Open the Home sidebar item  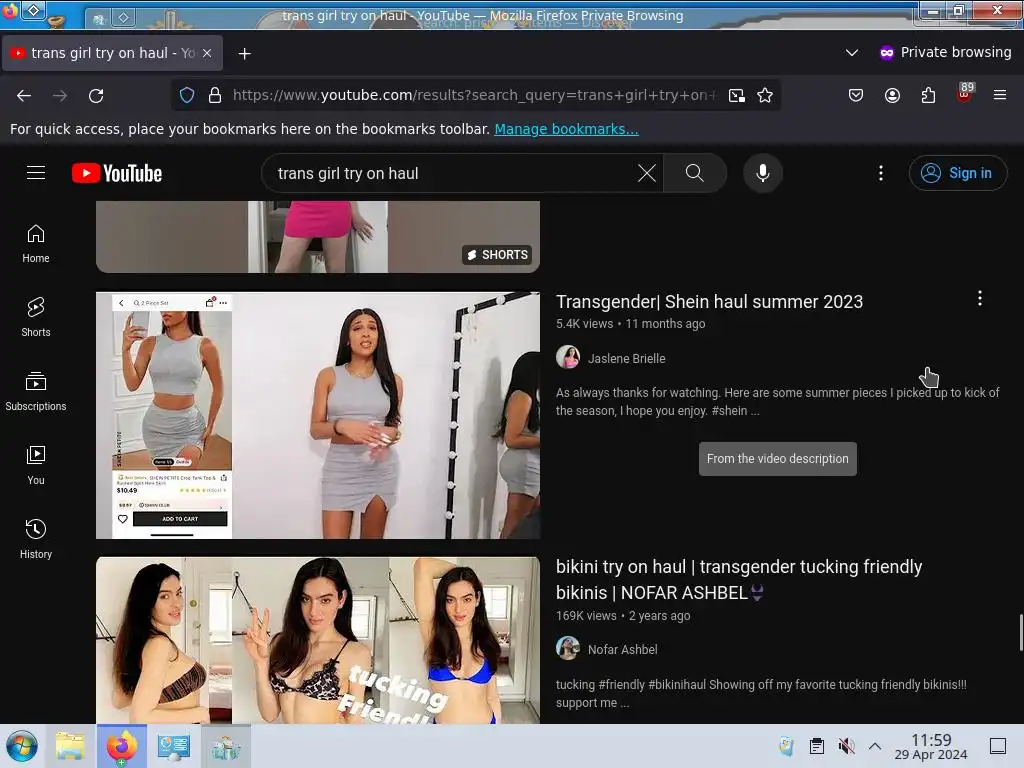(36, 244)
